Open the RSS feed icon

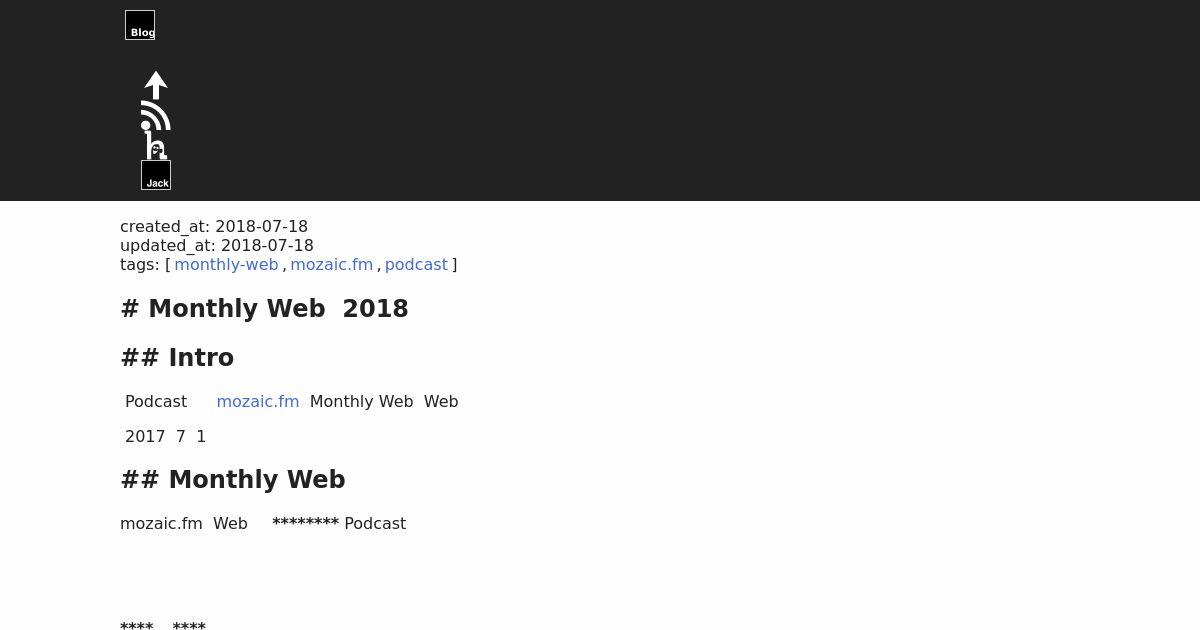point(156,115)
